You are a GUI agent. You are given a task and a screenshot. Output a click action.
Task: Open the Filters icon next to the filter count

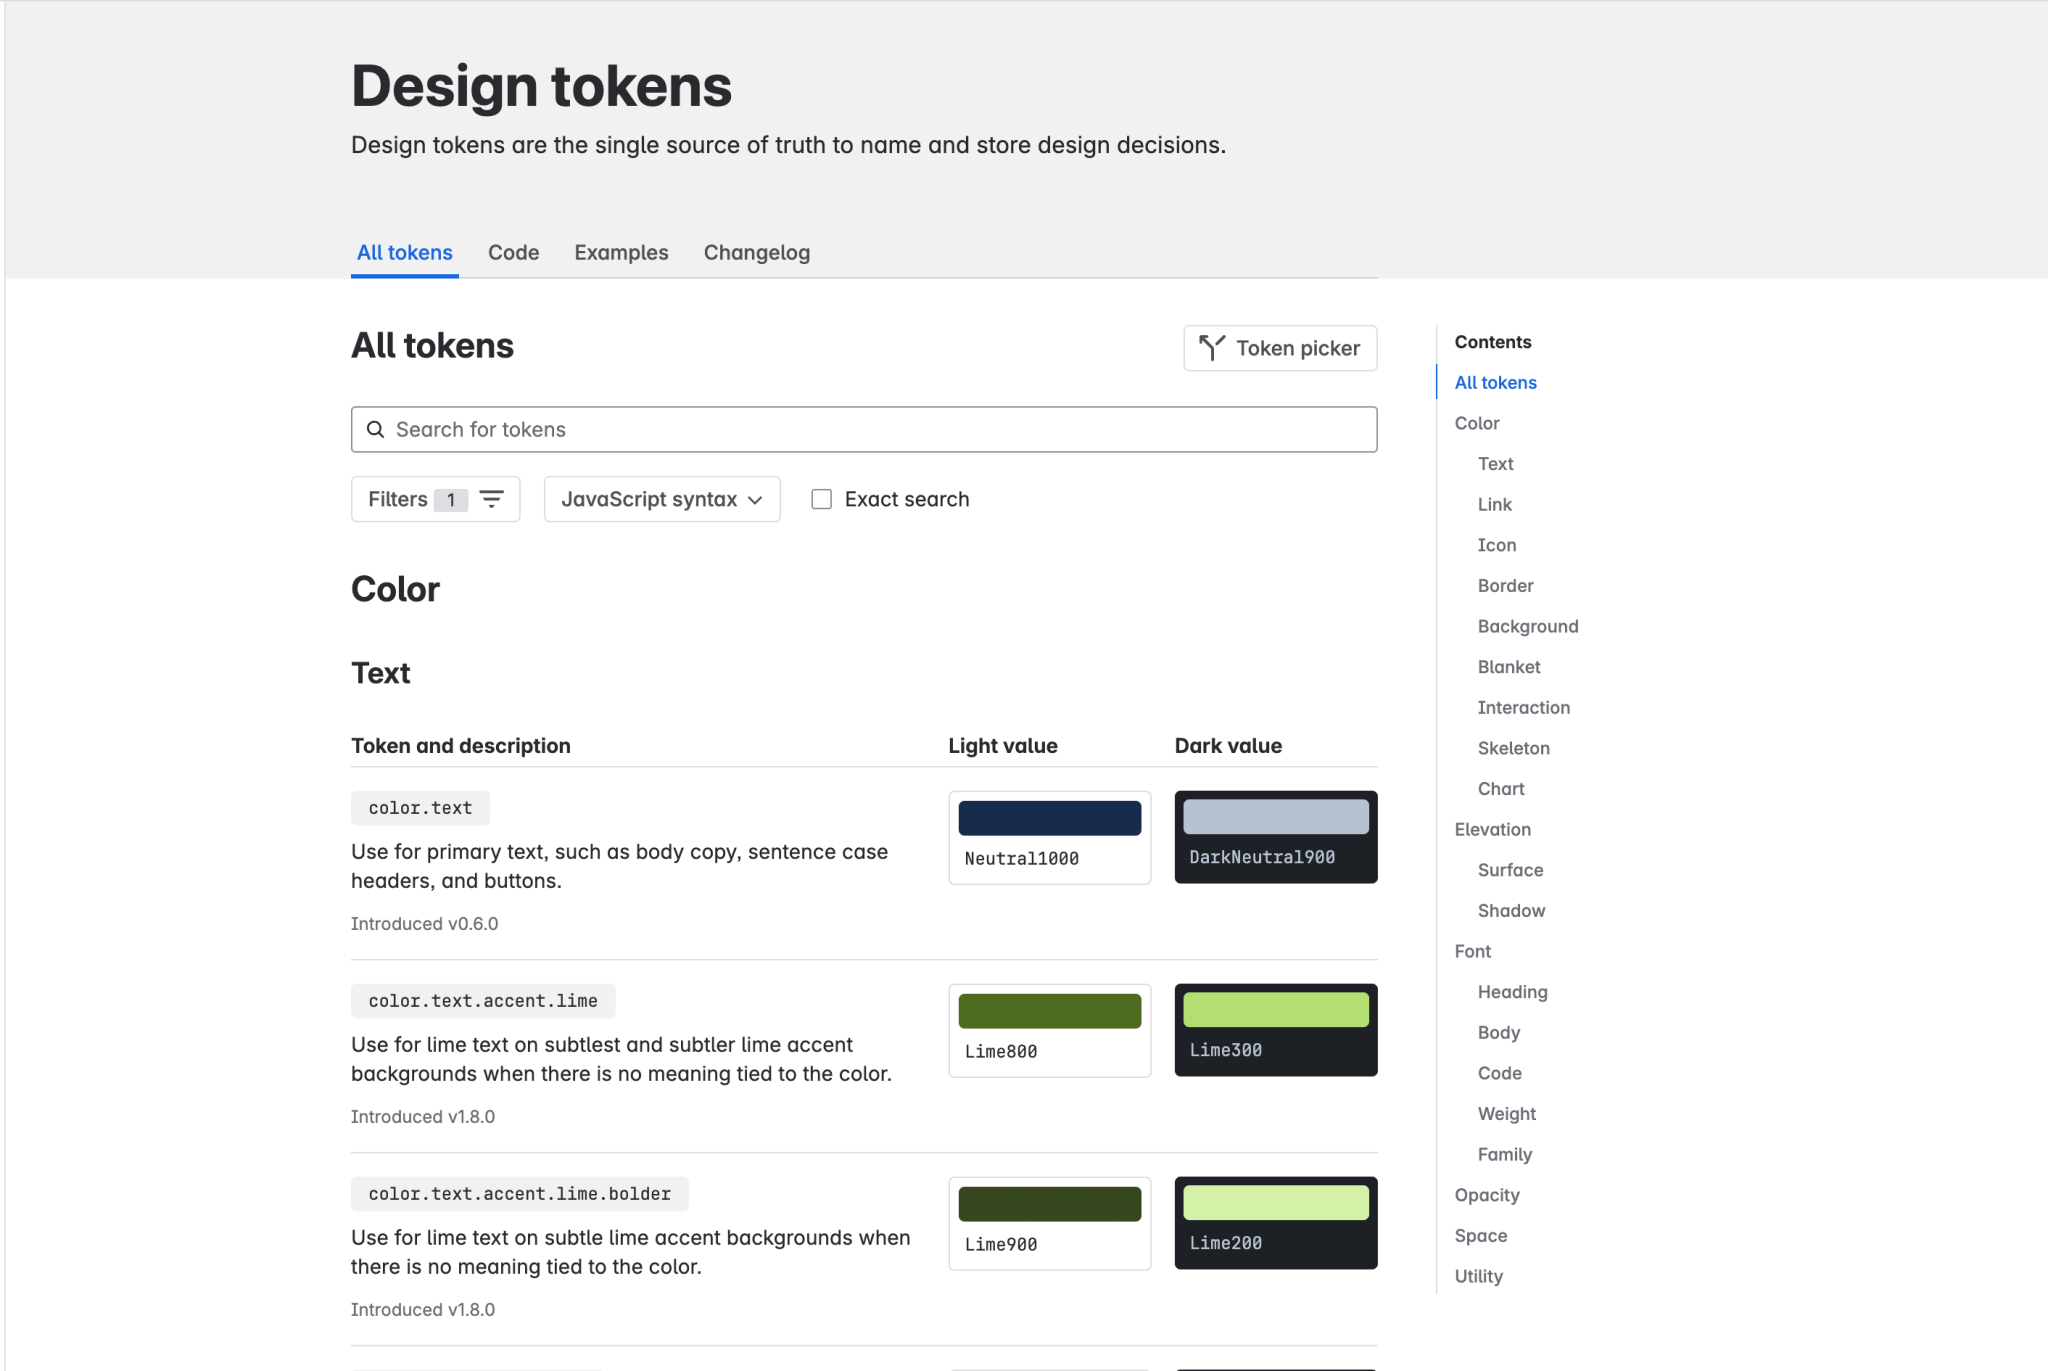[491, 498]
